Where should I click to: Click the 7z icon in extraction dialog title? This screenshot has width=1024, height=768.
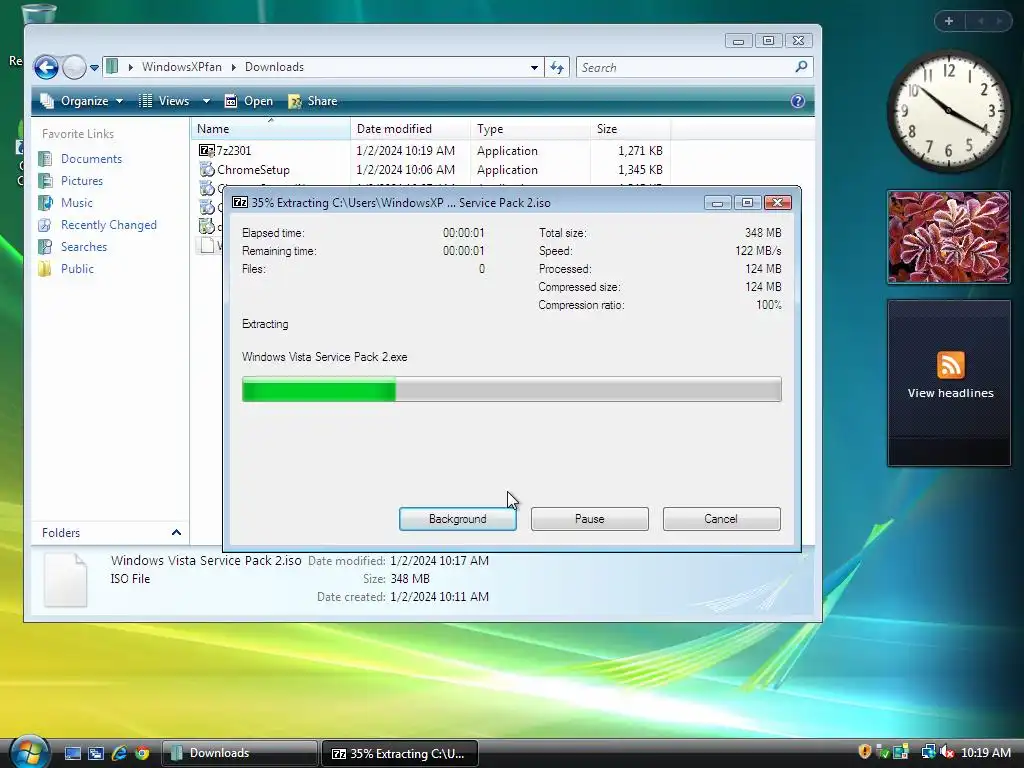[240, 202]
